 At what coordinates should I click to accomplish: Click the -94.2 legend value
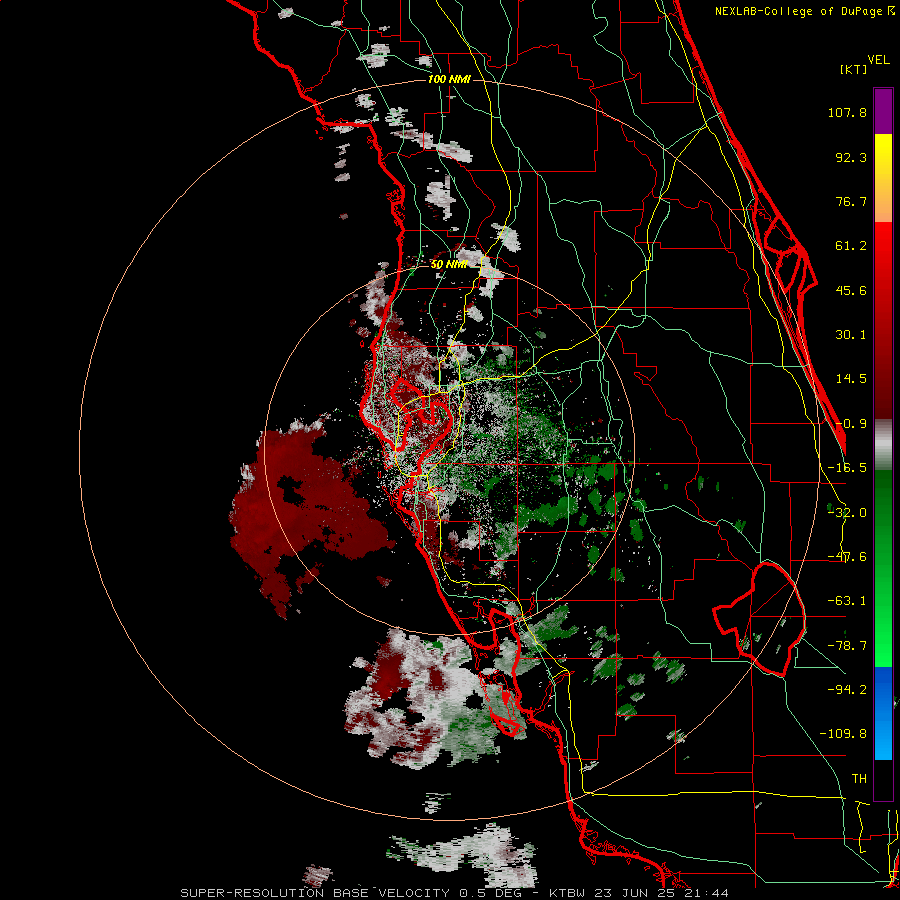847,690
